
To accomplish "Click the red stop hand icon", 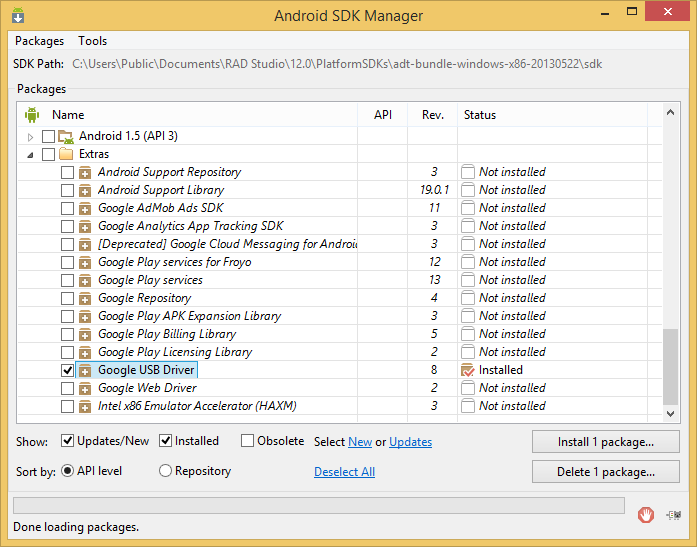I will tap(645, 515).
